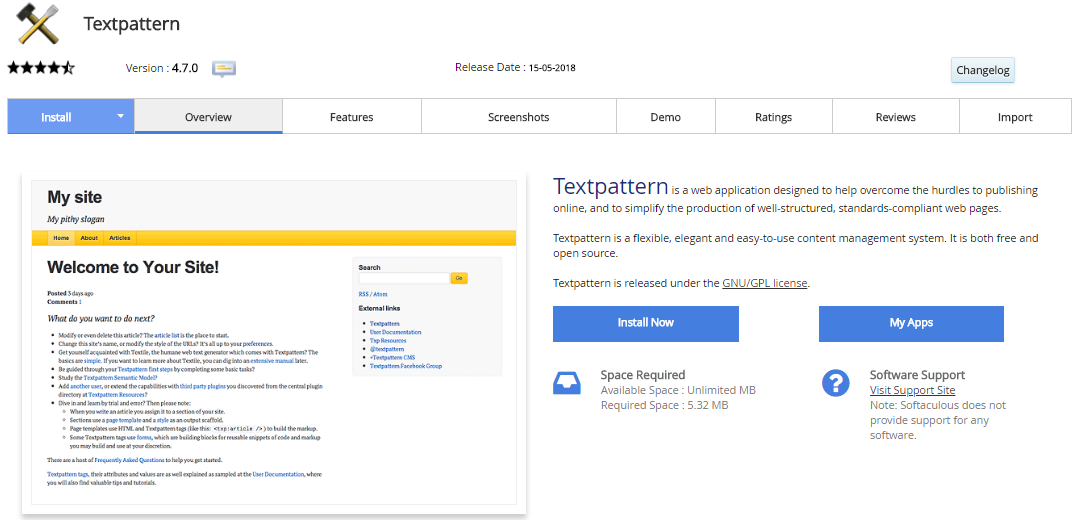
Task: Click the Required Space 5.32 MB text
Action: click(x=664, y=405)
